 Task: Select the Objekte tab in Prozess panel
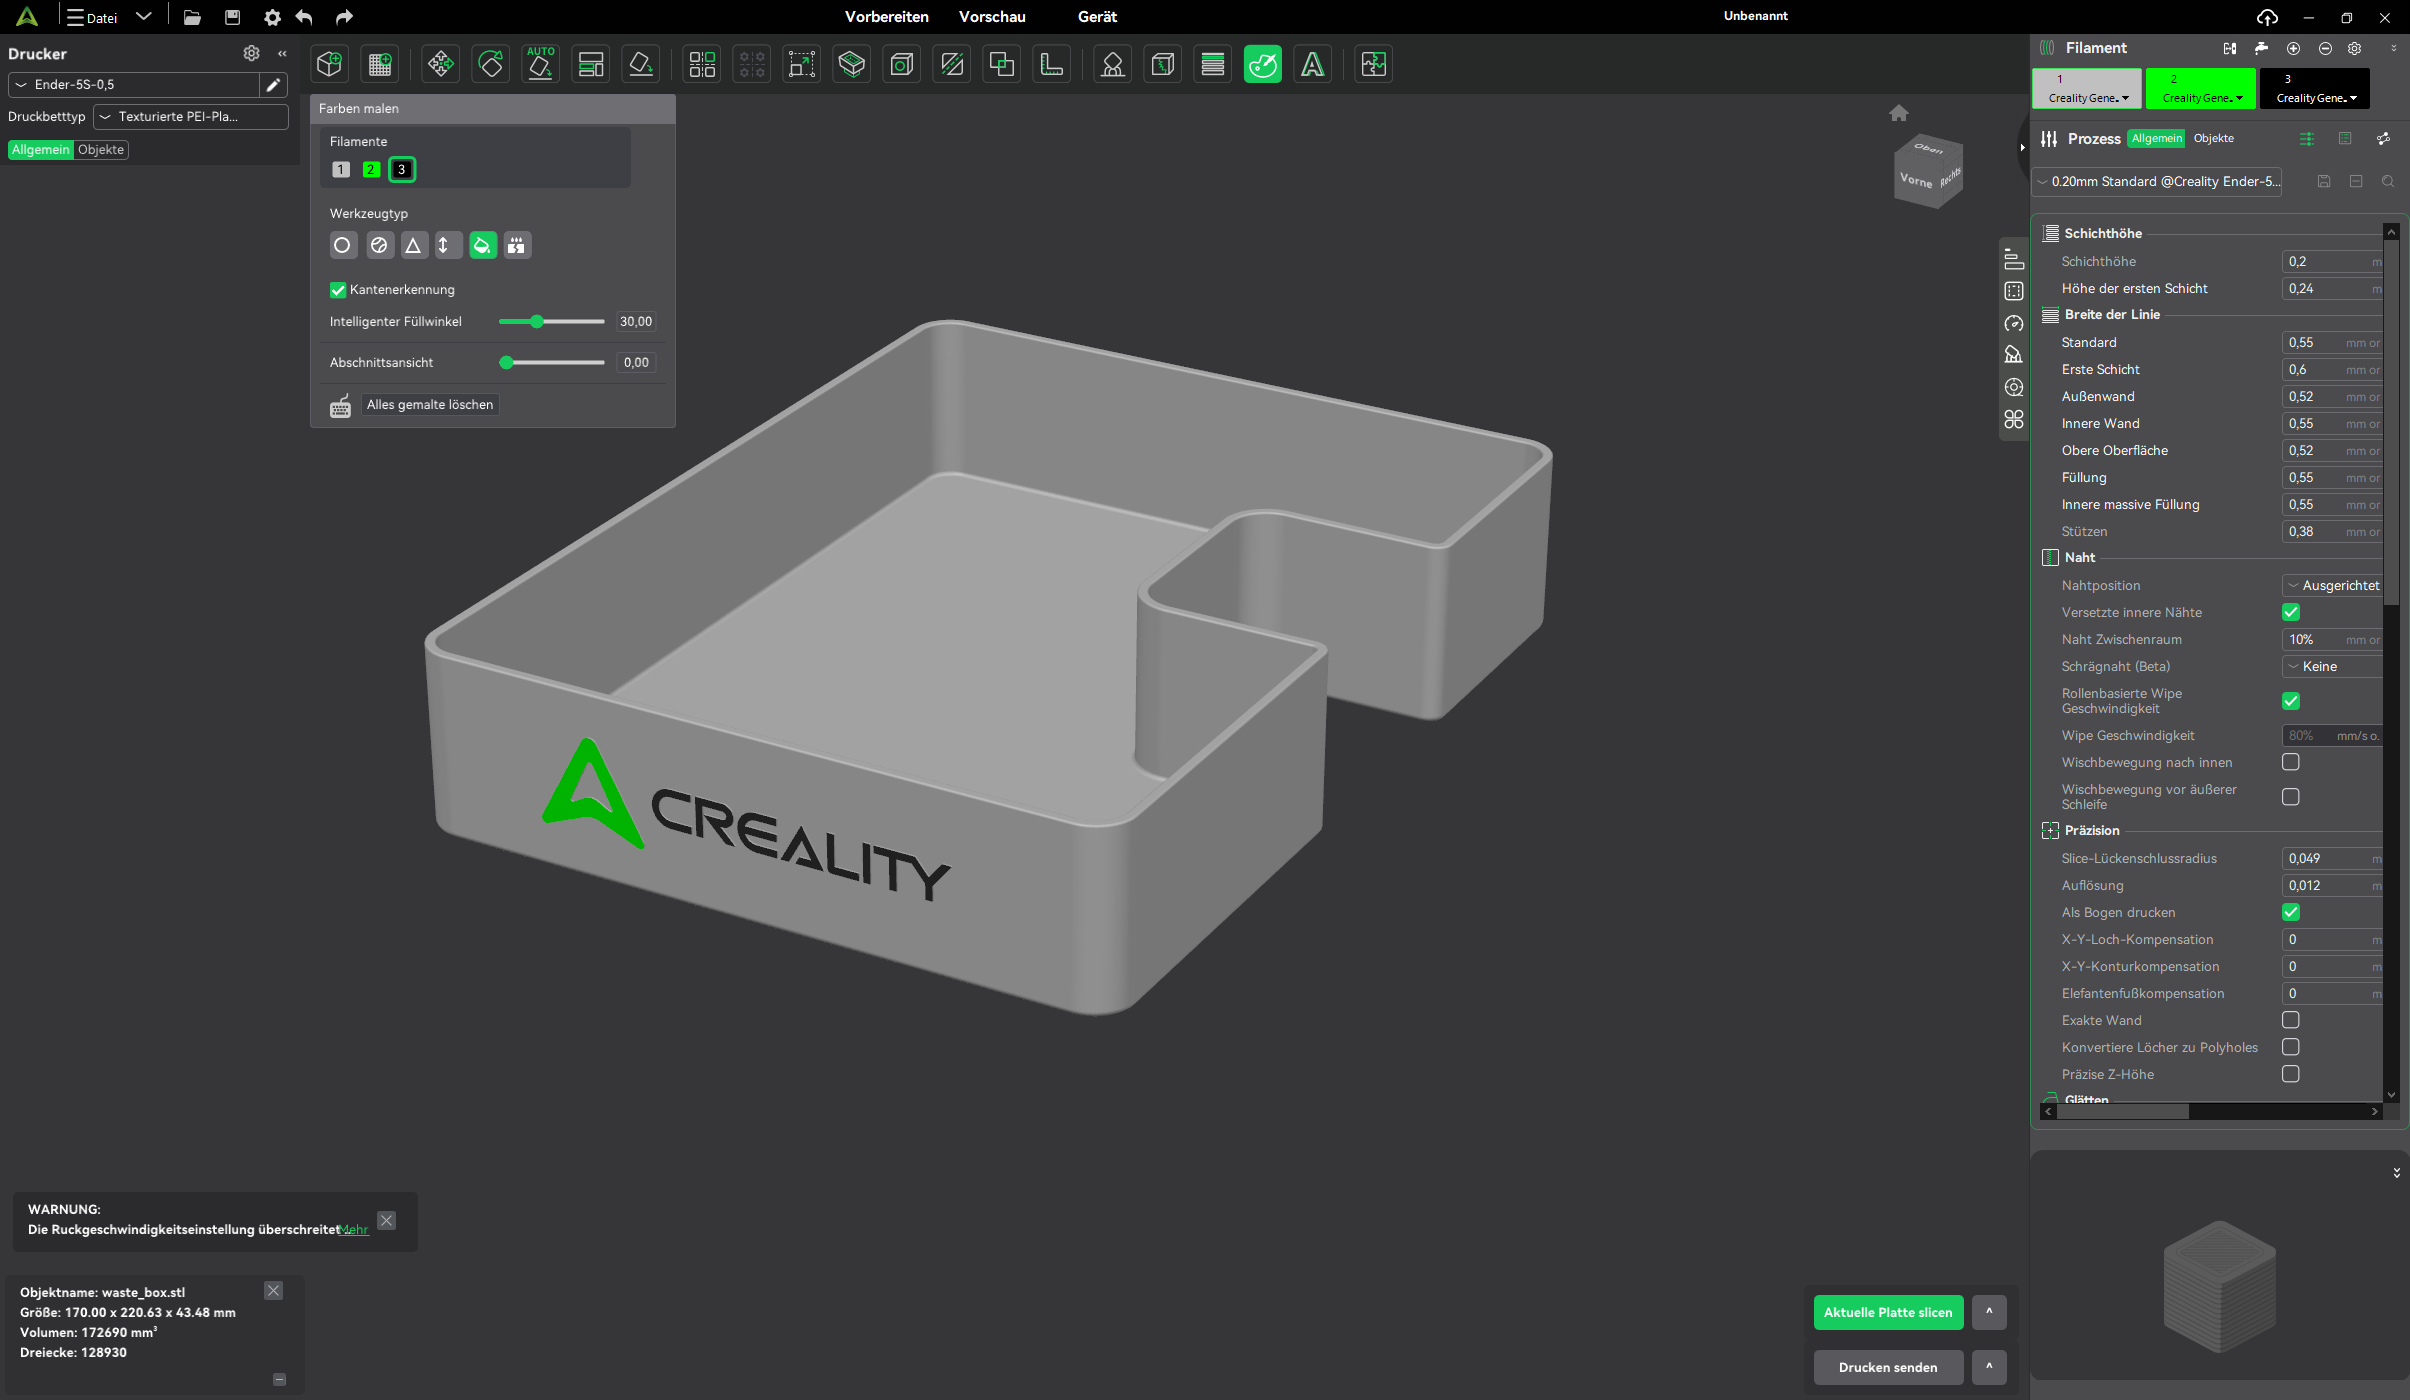(2213, 139)
